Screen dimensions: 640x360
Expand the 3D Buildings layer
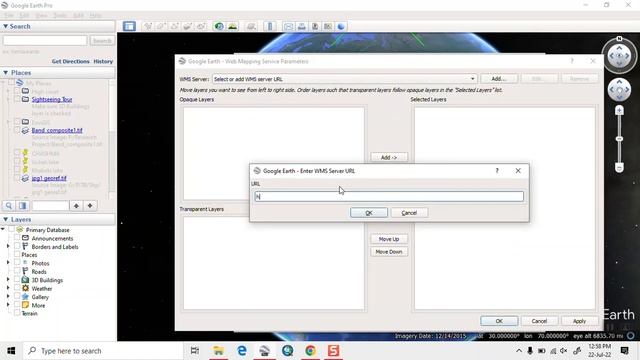pos(8,280)
